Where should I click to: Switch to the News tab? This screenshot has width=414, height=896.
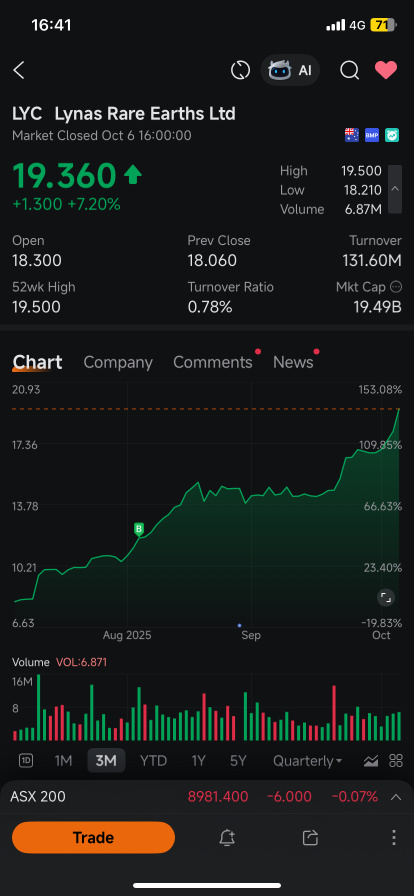tap(293, 362)
